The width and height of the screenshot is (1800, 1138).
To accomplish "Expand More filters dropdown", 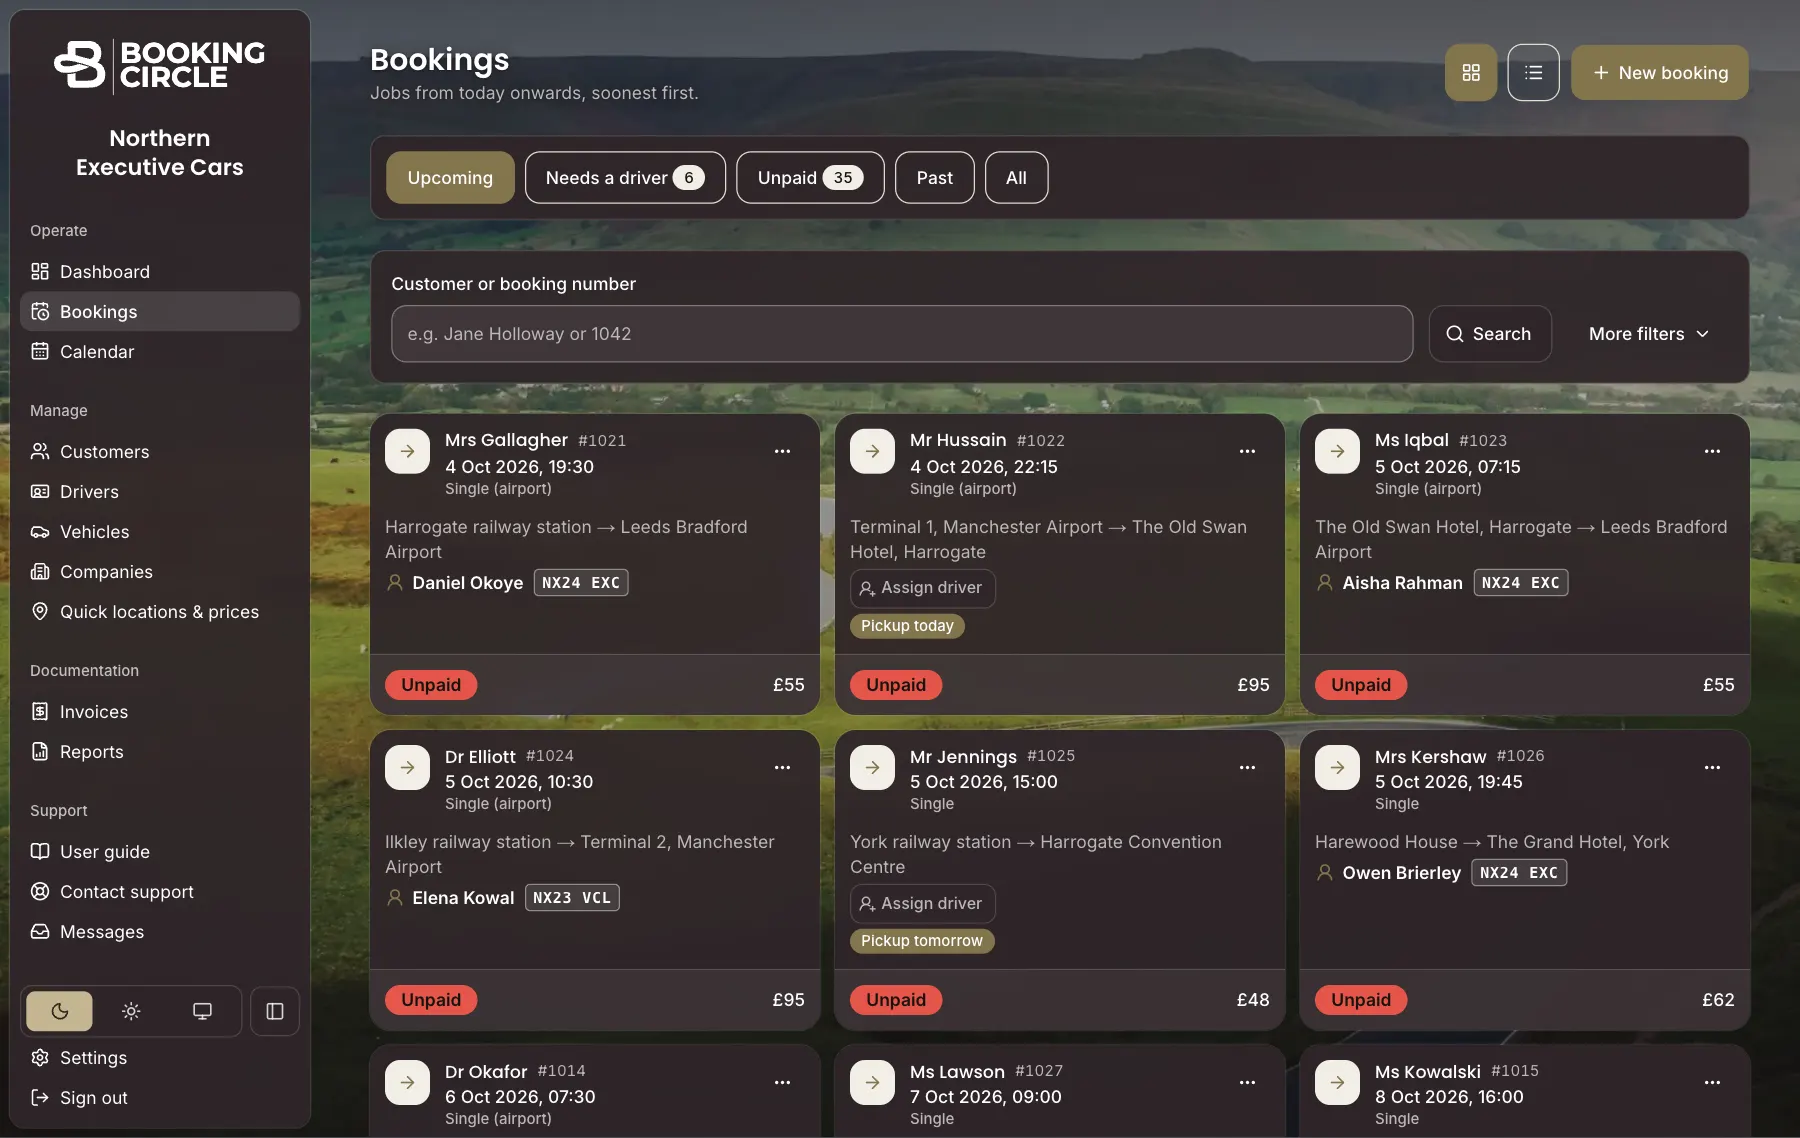I will (1648, 334).
